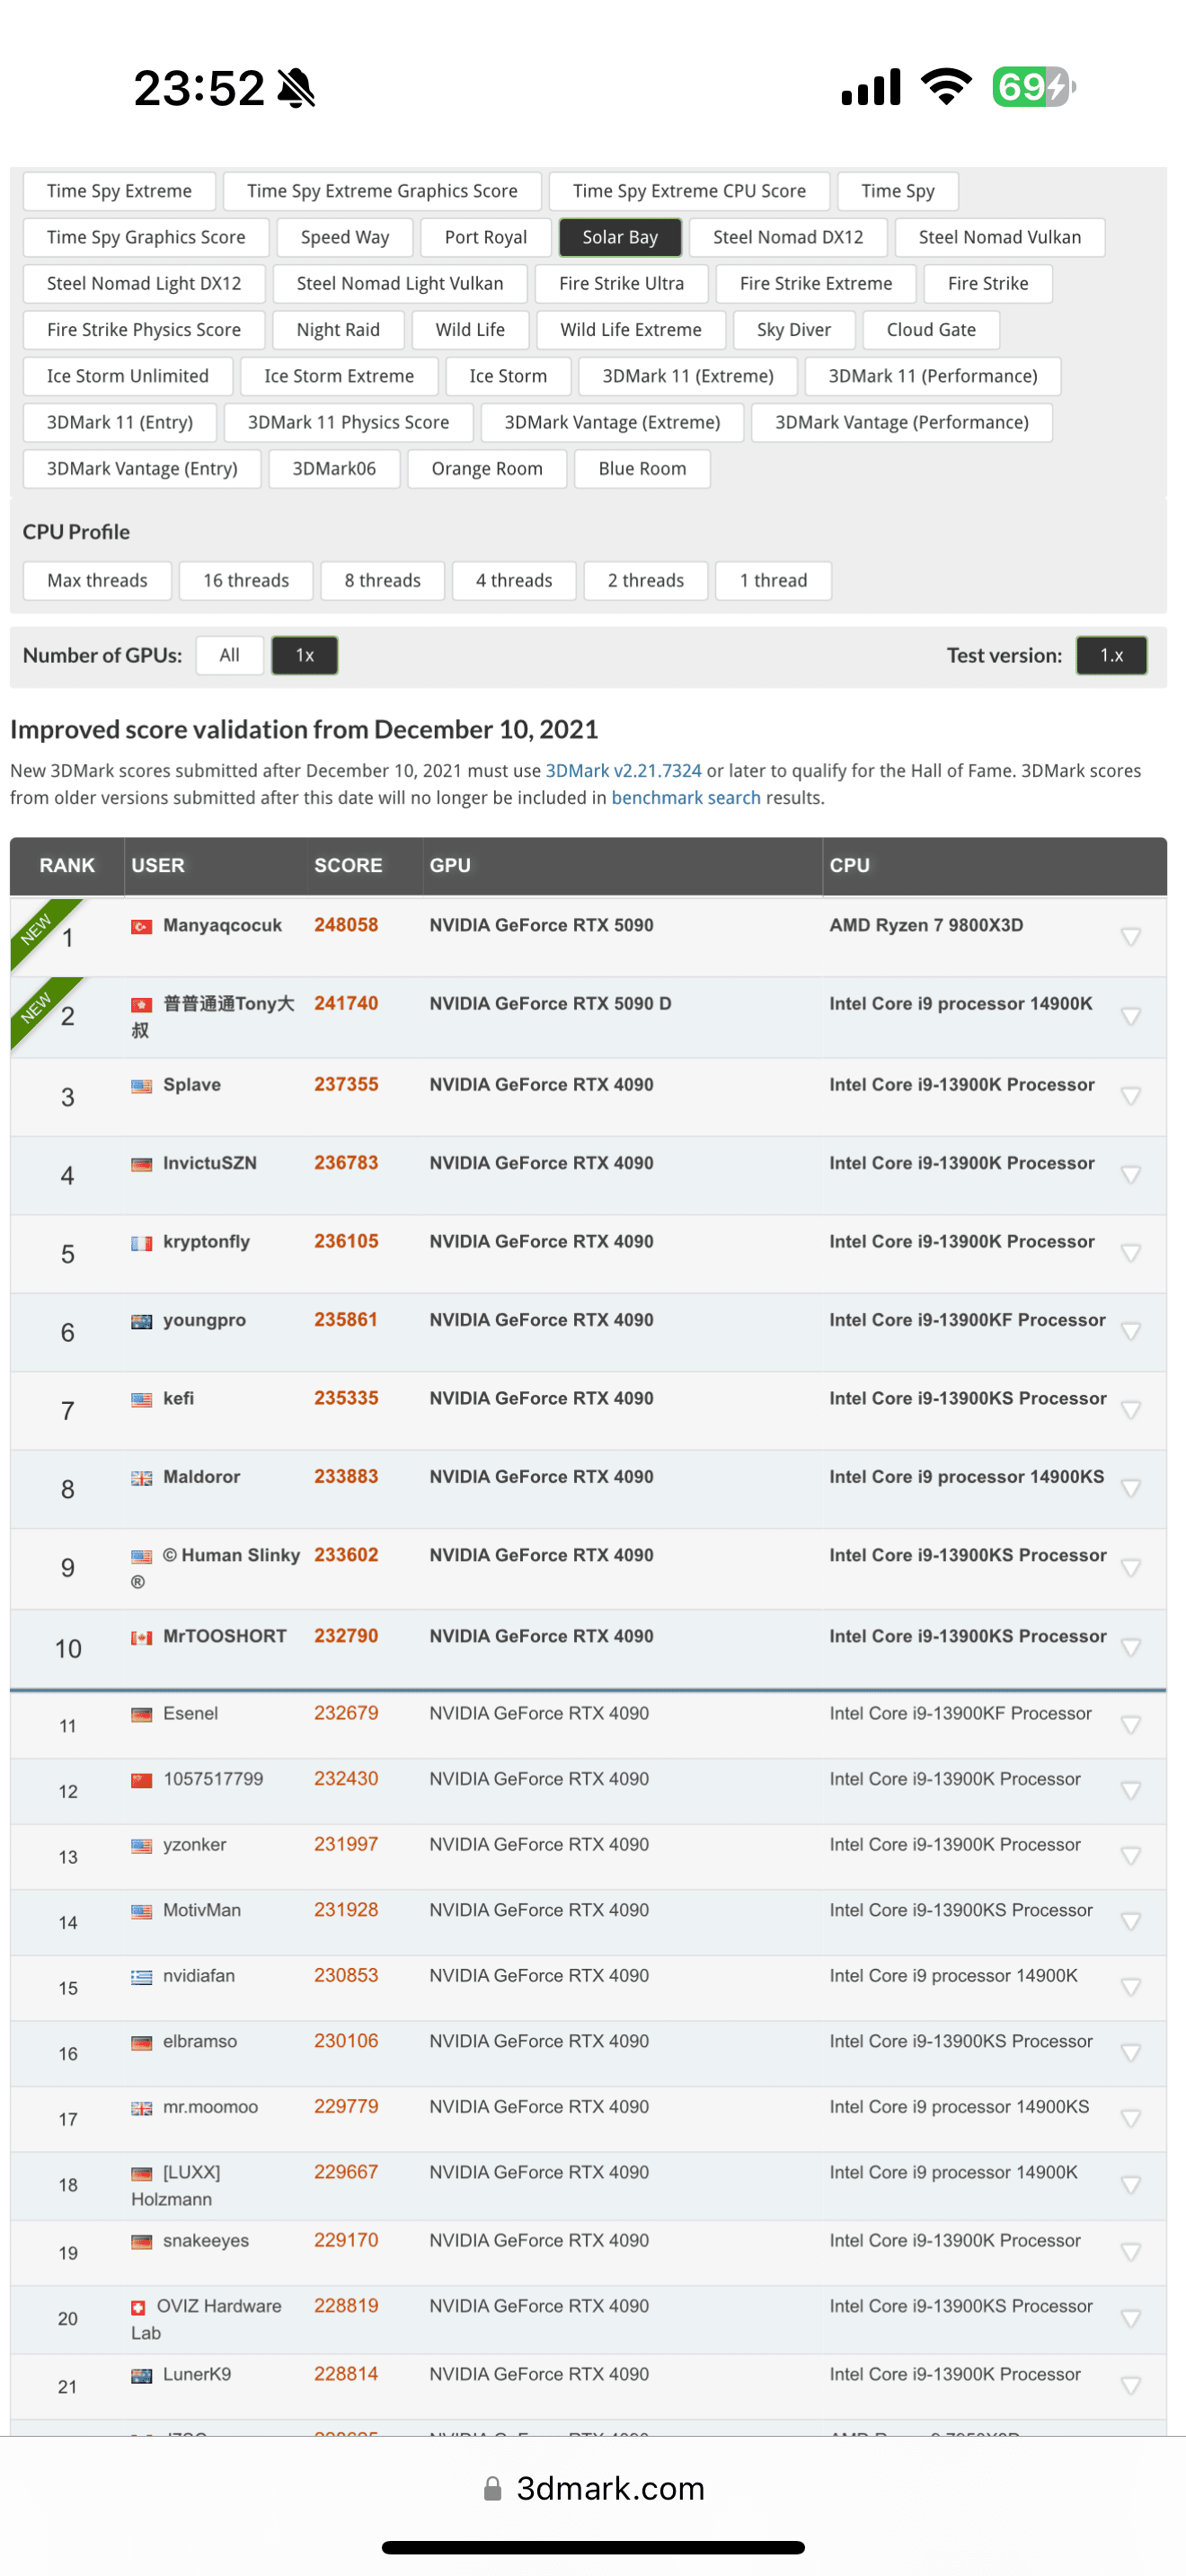1186x2576 pixels.
Task: Click the Greek flag beside nvidiafan
Action: tap(141, 1976)
